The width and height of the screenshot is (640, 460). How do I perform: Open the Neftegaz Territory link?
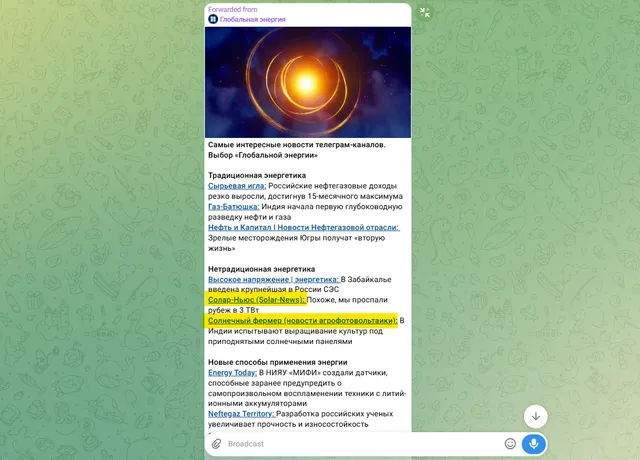tap(242, 414)
